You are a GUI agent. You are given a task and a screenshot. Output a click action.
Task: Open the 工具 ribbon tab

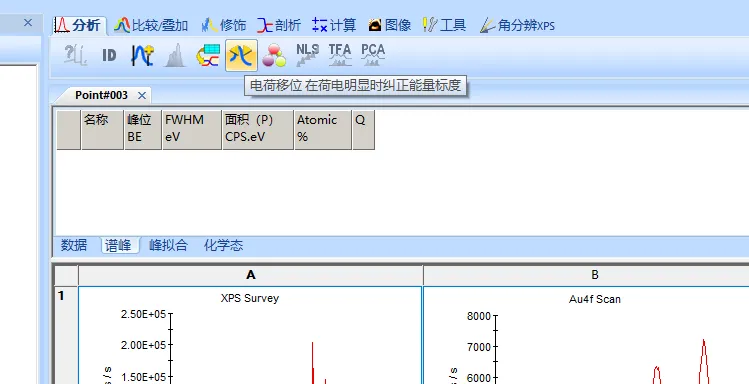click(x=444, y=25)
